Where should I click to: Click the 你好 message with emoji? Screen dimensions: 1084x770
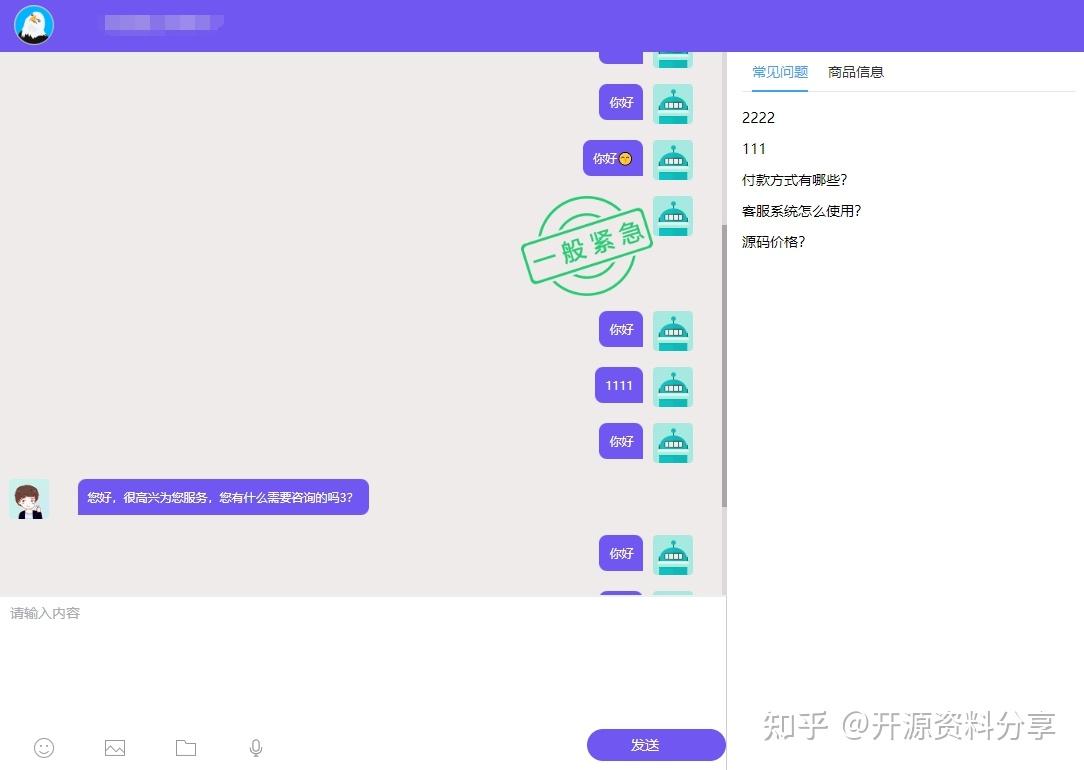click(x=613, y=158)
